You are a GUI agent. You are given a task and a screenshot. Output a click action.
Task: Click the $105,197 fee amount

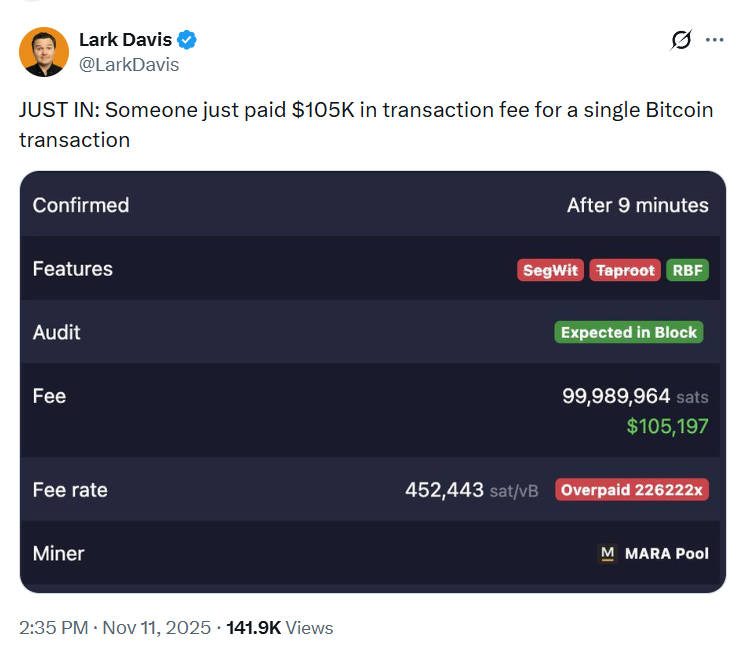pos(667,426)
